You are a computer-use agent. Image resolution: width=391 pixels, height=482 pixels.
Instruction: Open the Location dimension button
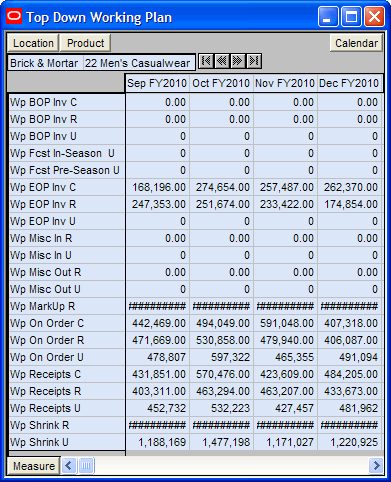coord(33,43)
